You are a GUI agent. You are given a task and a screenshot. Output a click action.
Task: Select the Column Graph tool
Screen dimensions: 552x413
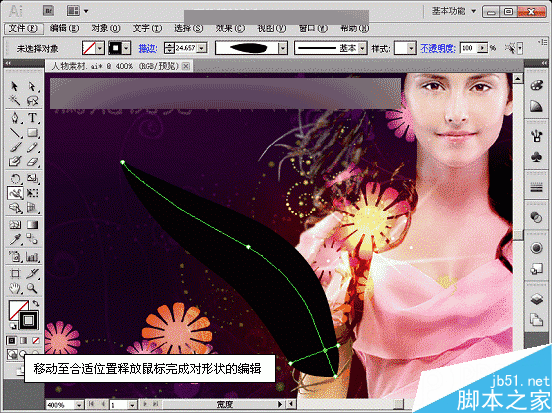[32, 257]
